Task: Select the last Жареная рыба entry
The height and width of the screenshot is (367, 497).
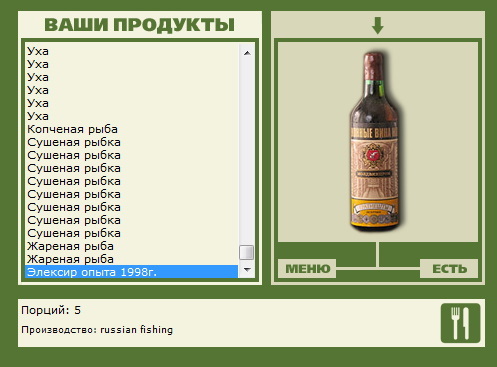Action: (131, 259)
